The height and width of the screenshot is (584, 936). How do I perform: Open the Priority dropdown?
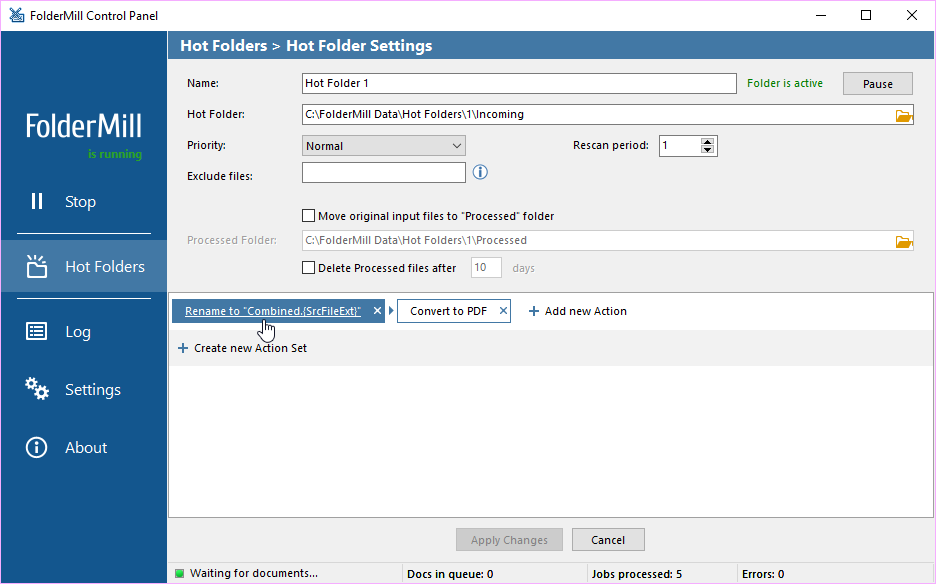pos(384,146)
